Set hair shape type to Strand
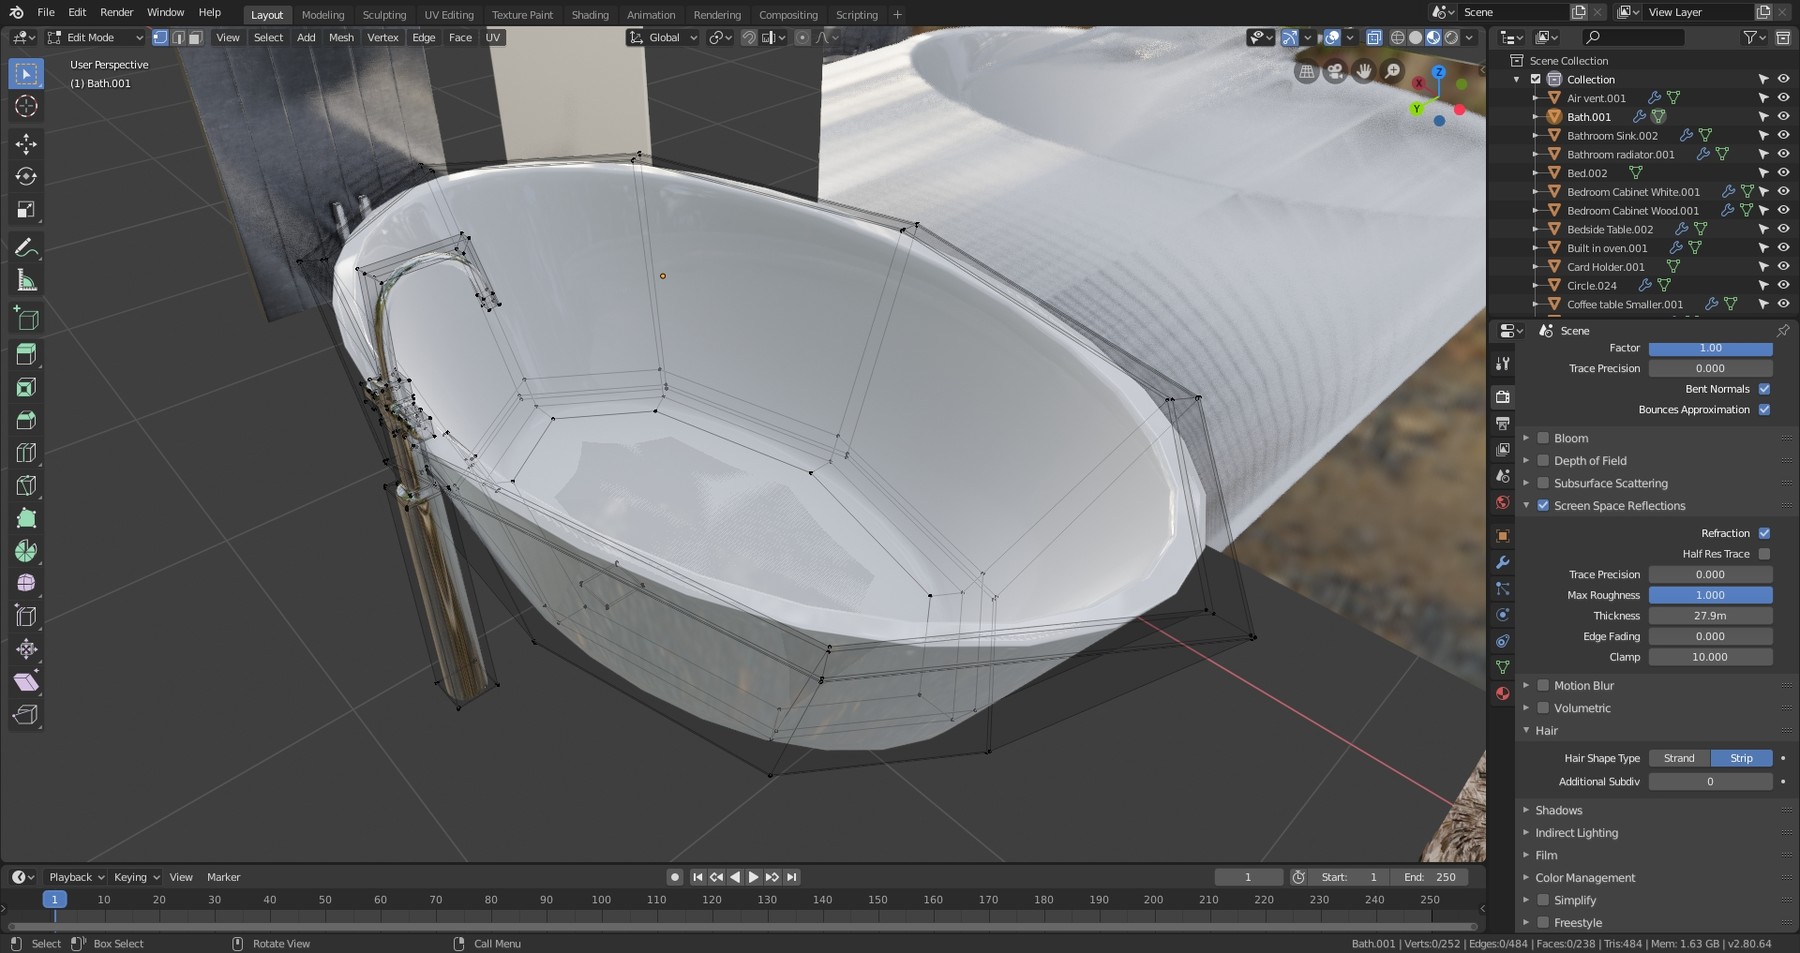Image resolution: width=1800 pixels, height=953 pixels. coord(1679,758)
